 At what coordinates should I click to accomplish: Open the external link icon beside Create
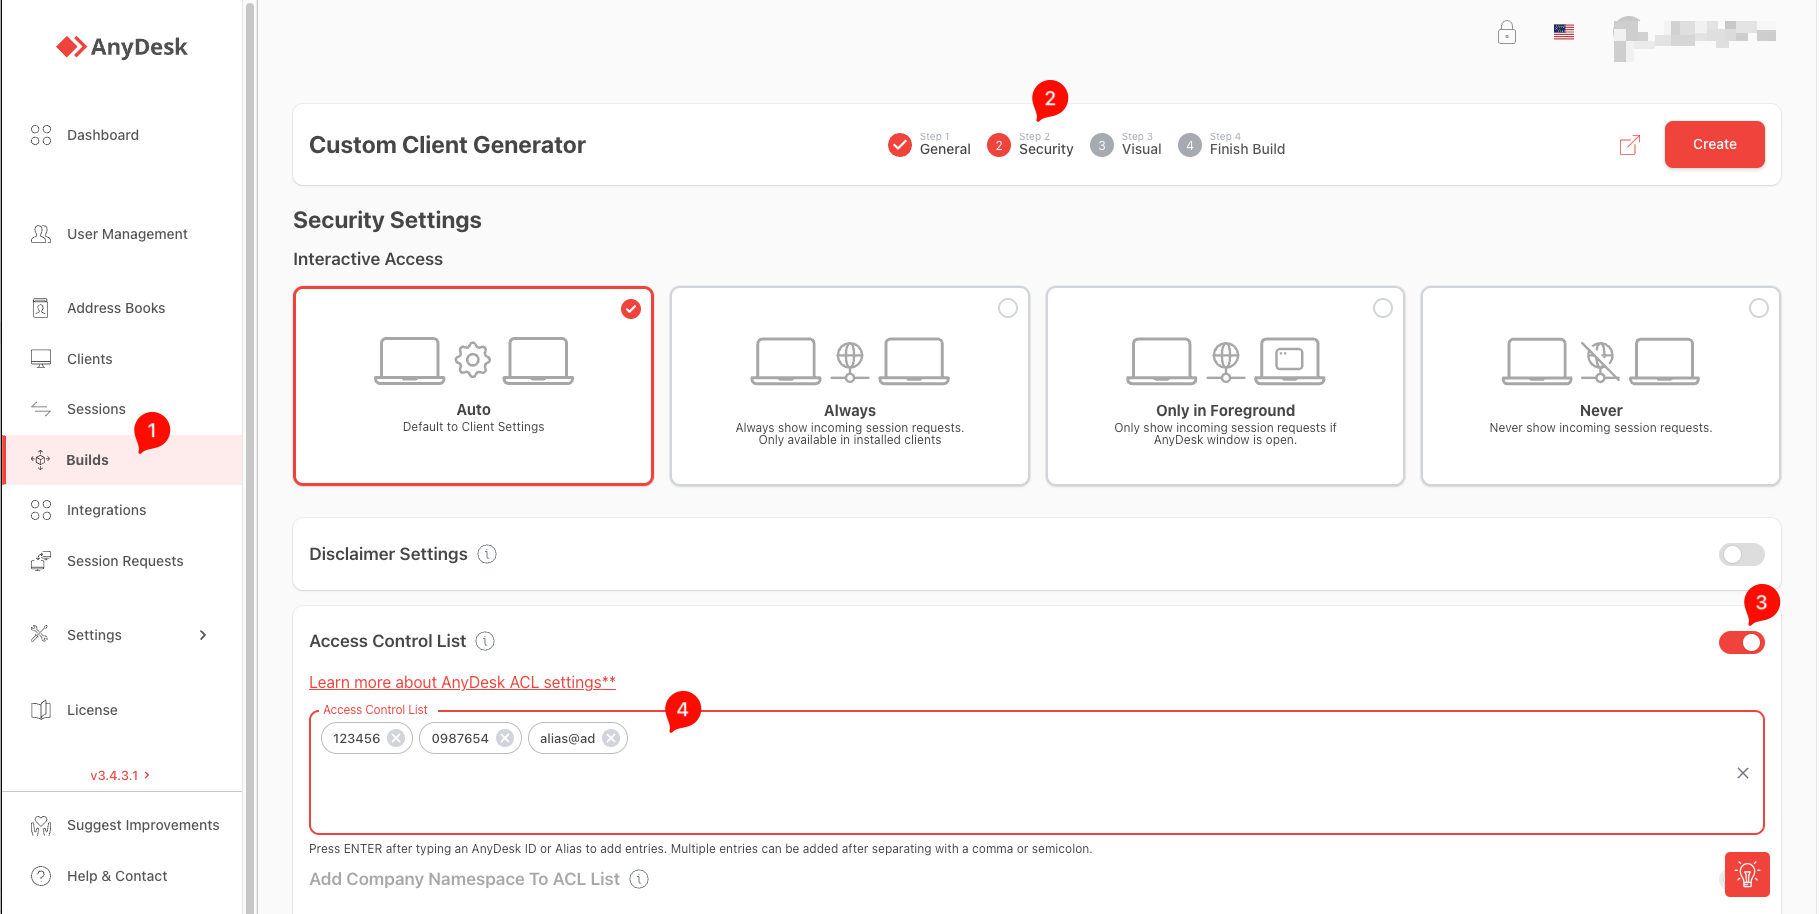pos(1630,145)
